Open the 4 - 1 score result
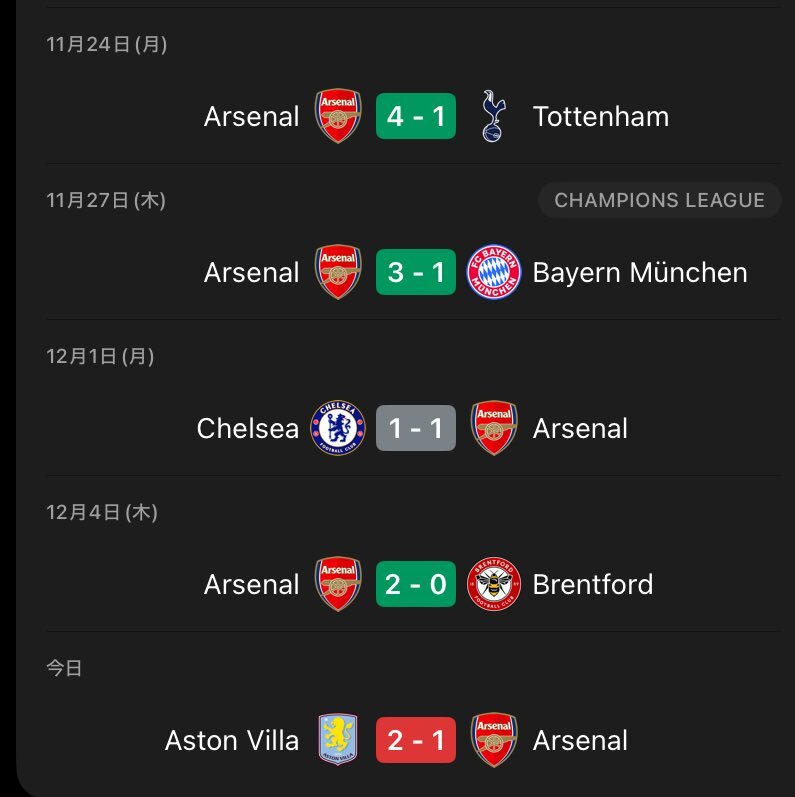The image size is (795, 797). tap(416, 116)
